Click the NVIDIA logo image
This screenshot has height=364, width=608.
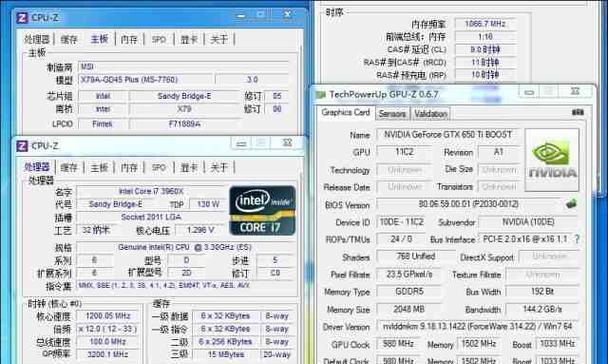point(552,160)
